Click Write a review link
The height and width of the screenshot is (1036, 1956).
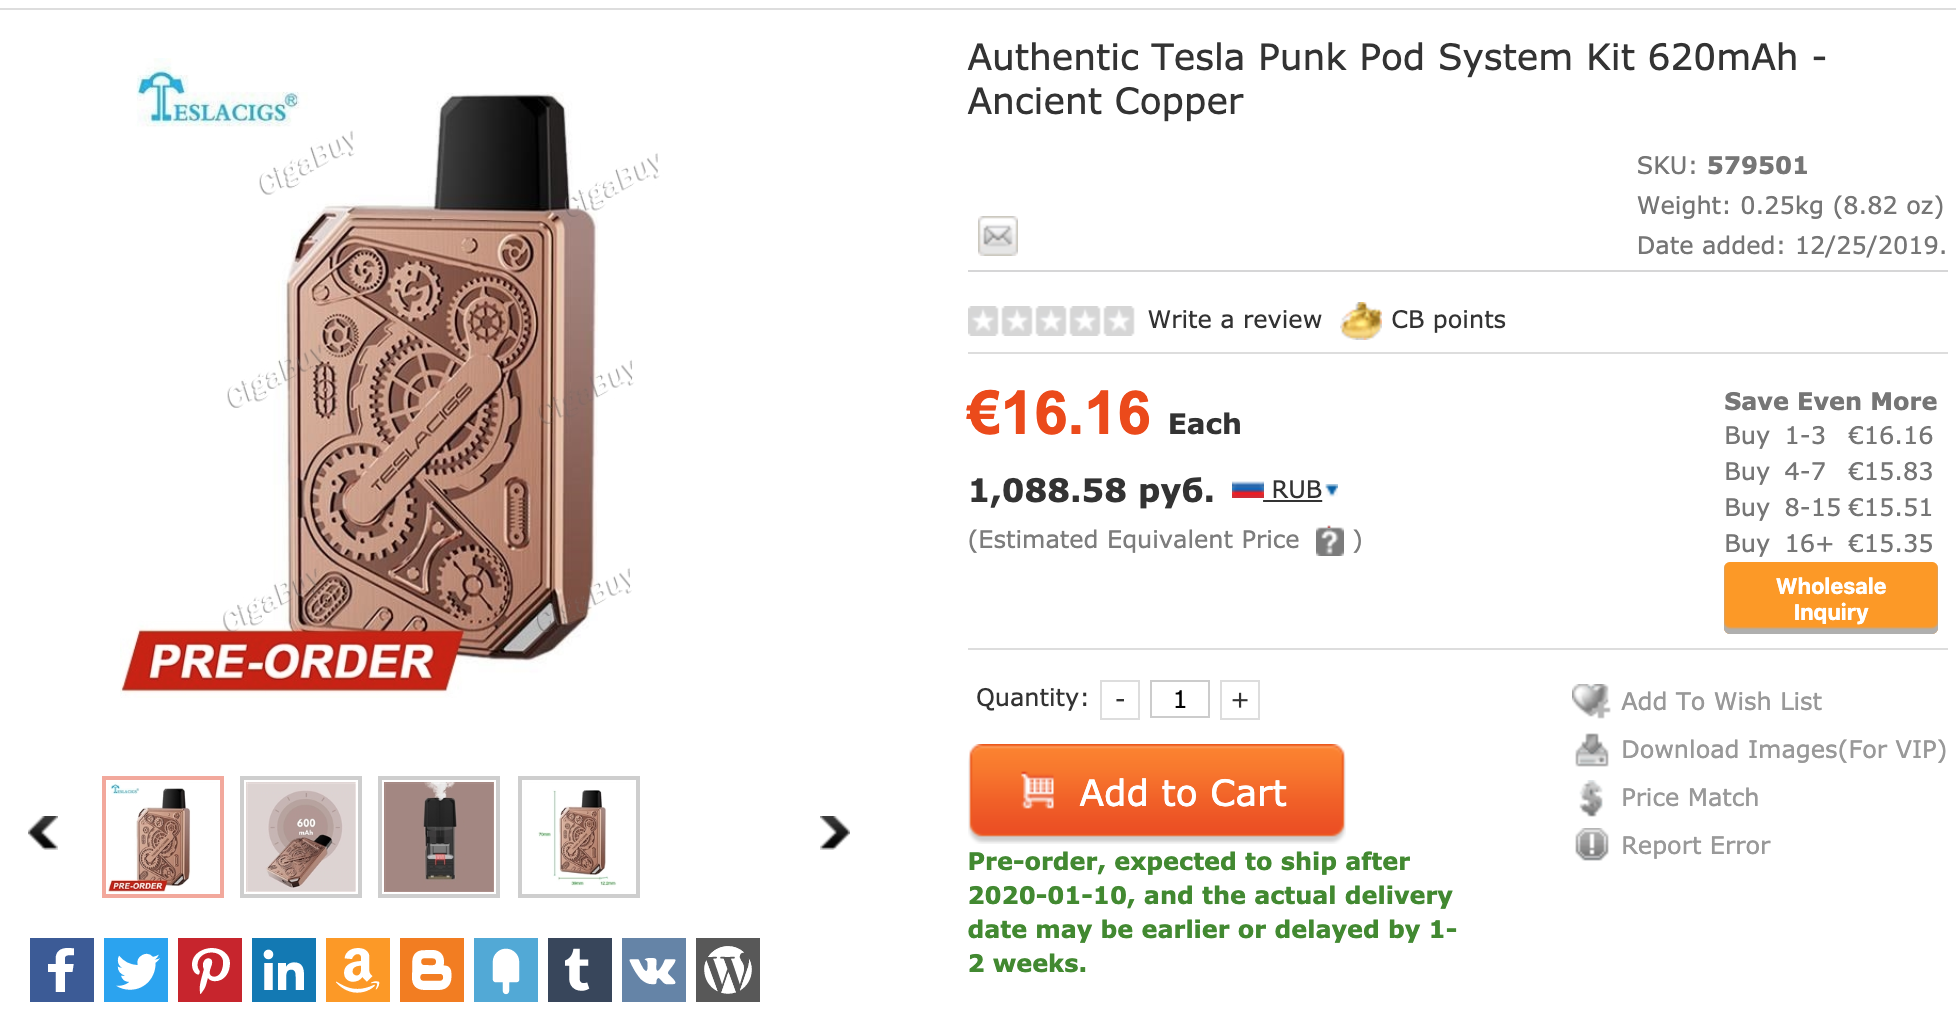tap(1234, 320)
